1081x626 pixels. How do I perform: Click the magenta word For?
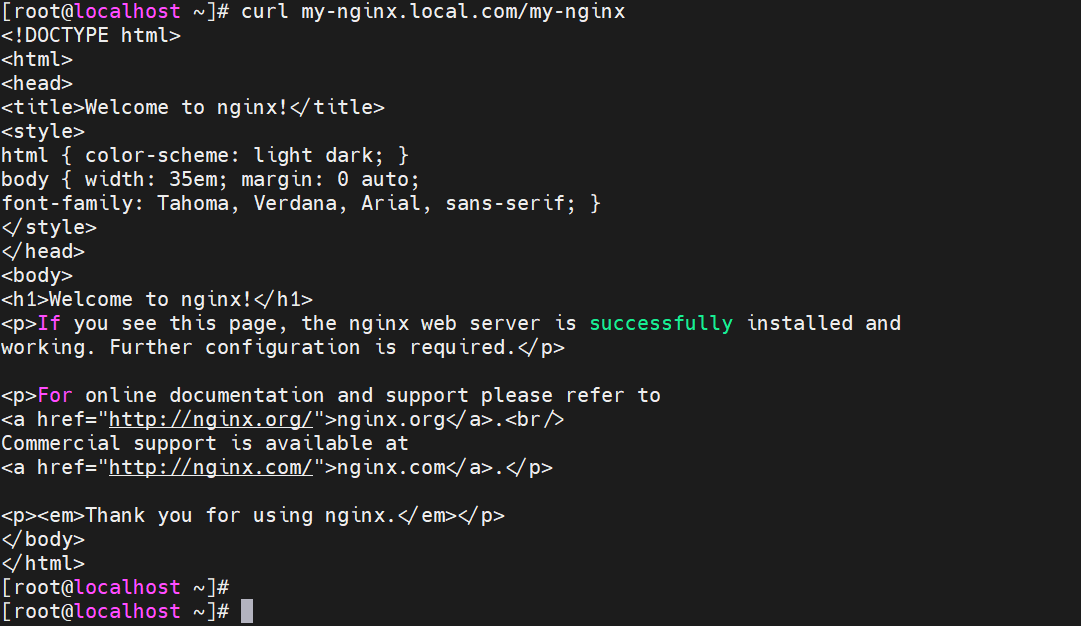(54, 395)
